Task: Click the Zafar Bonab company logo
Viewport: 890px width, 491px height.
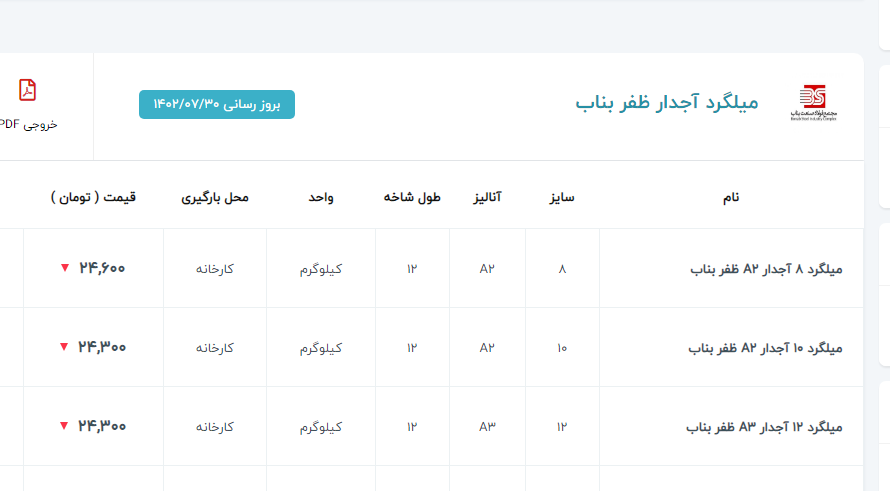Action: tap(812, 102)
